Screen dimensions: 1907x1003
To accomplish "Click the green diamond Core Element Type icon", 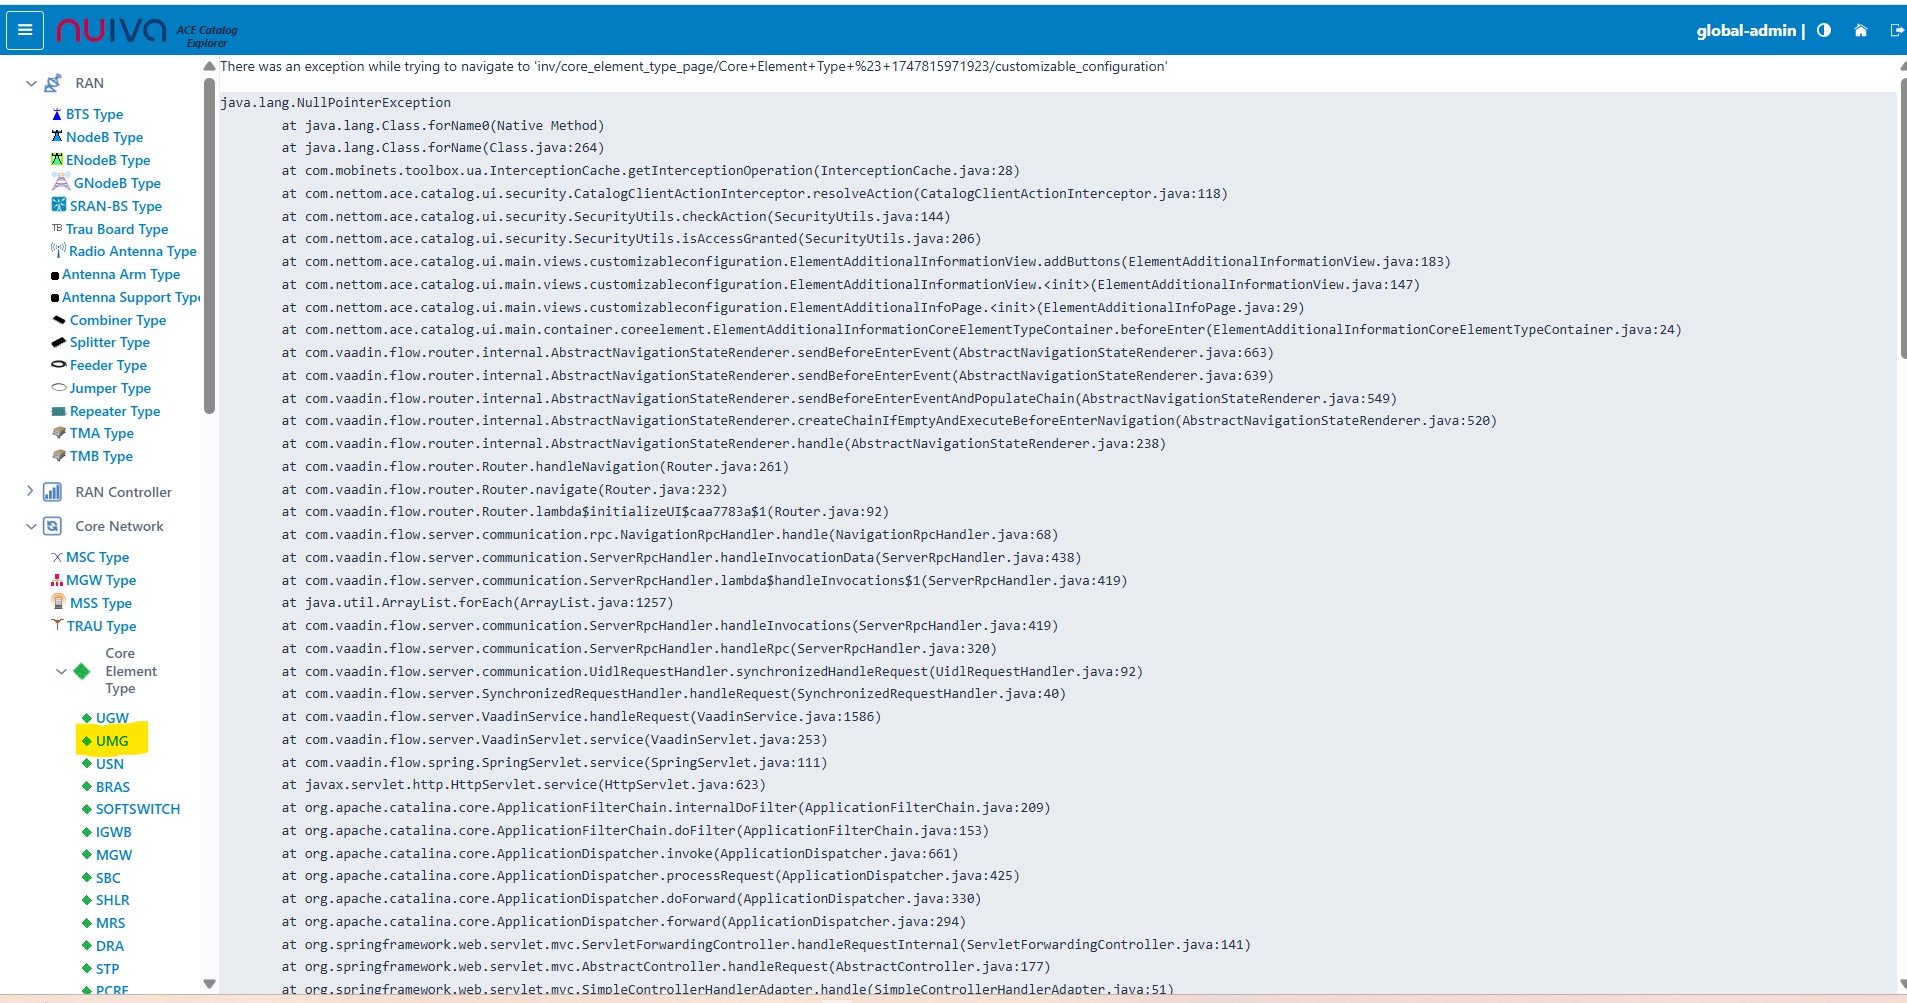I will click(82, 671).
